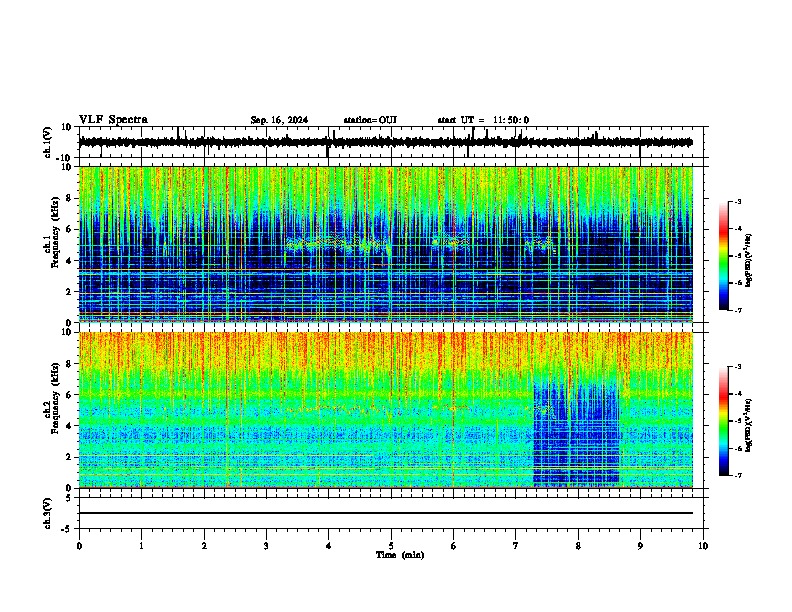Viewport: 792px width, 612px height.
Task: Click time axis tick label "0"
Action: click(79, 546)
